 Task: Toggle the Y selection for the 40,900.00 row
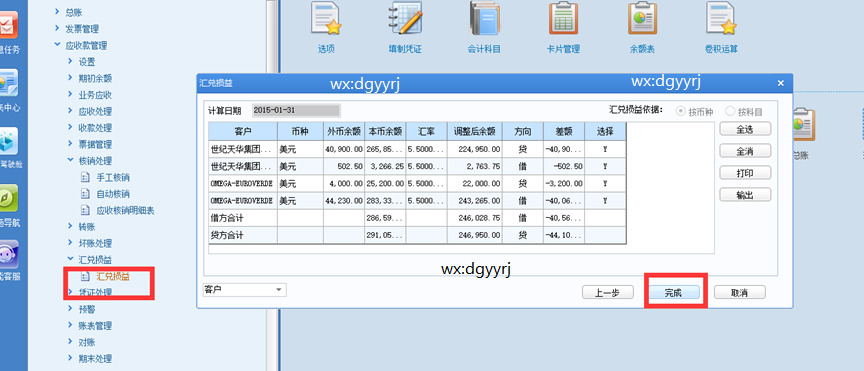pos(605,149)
